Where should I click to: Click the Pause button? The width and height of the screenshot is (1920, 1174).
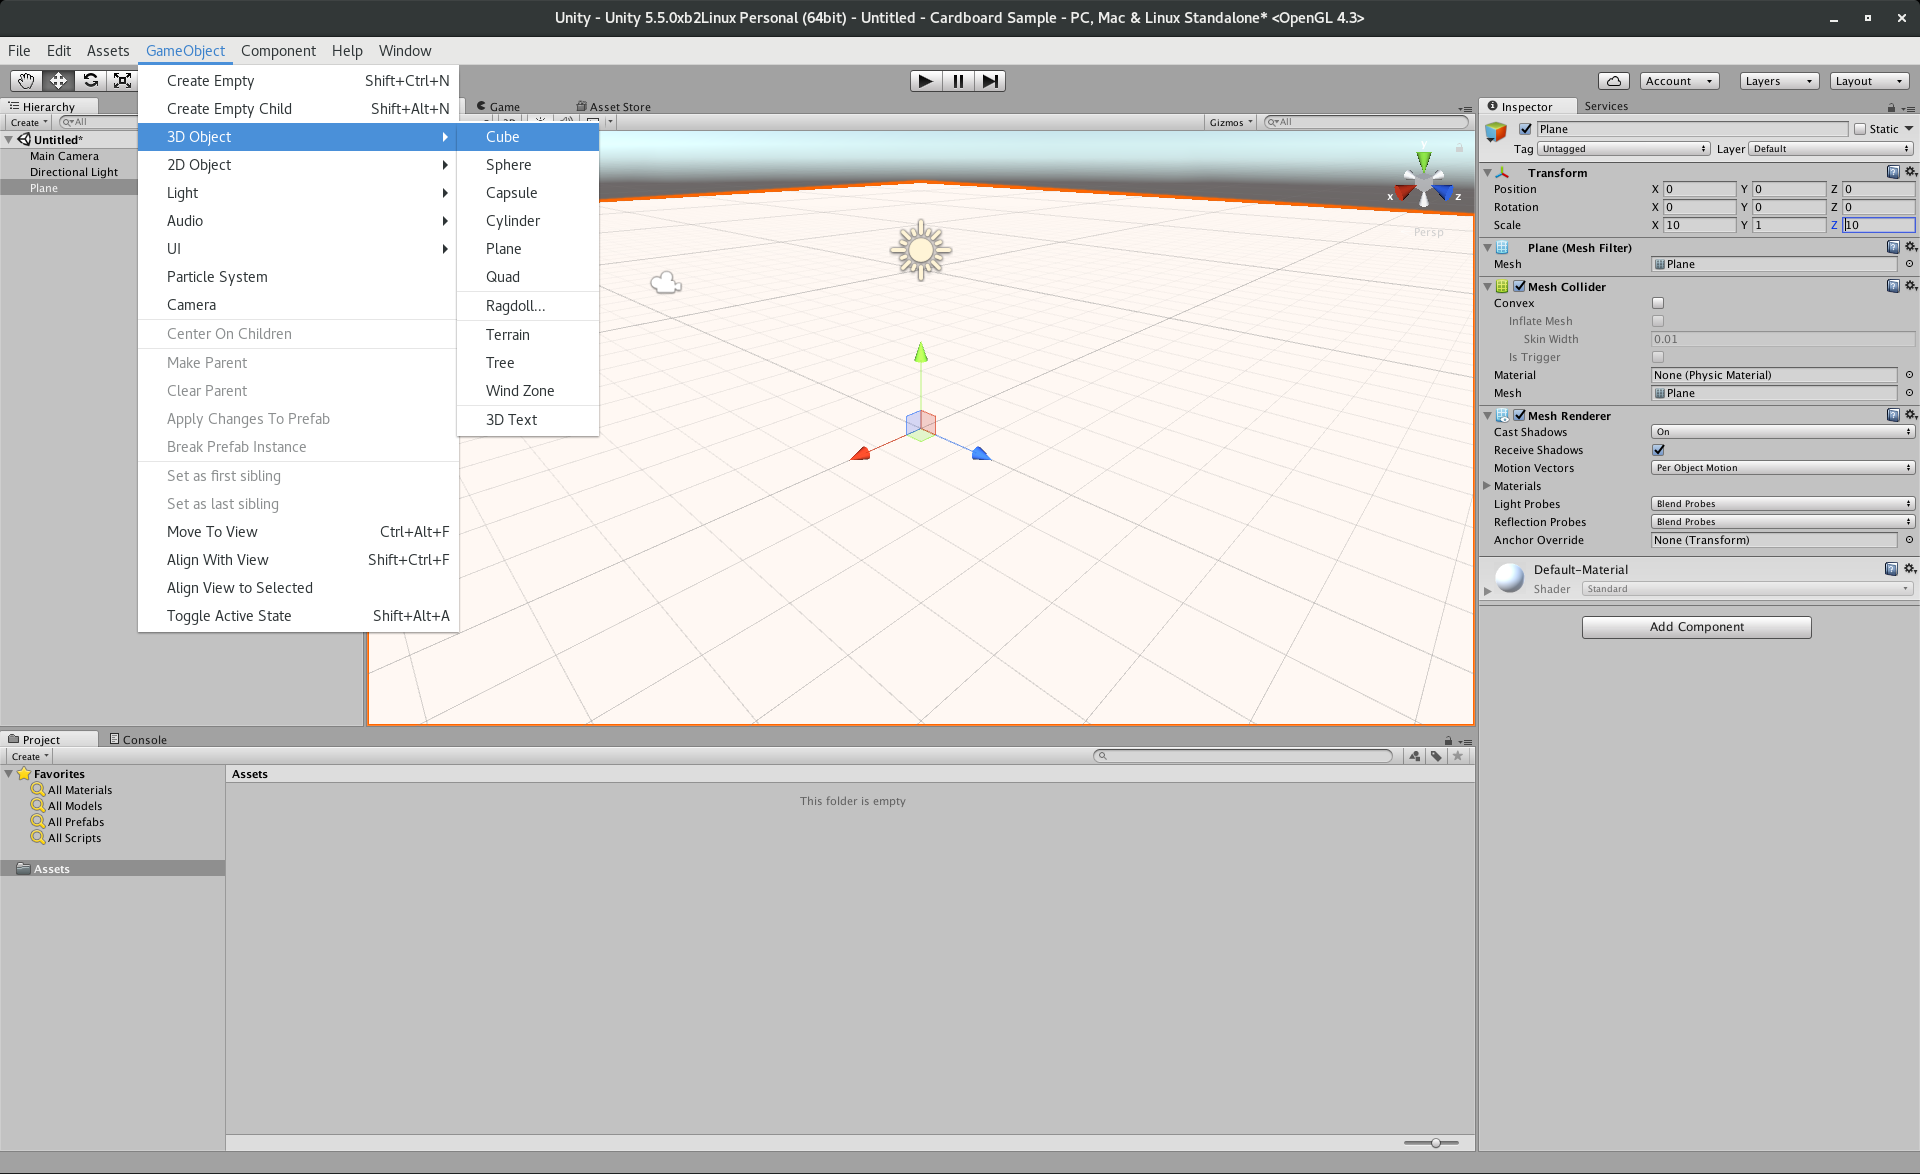click(957, 81)
